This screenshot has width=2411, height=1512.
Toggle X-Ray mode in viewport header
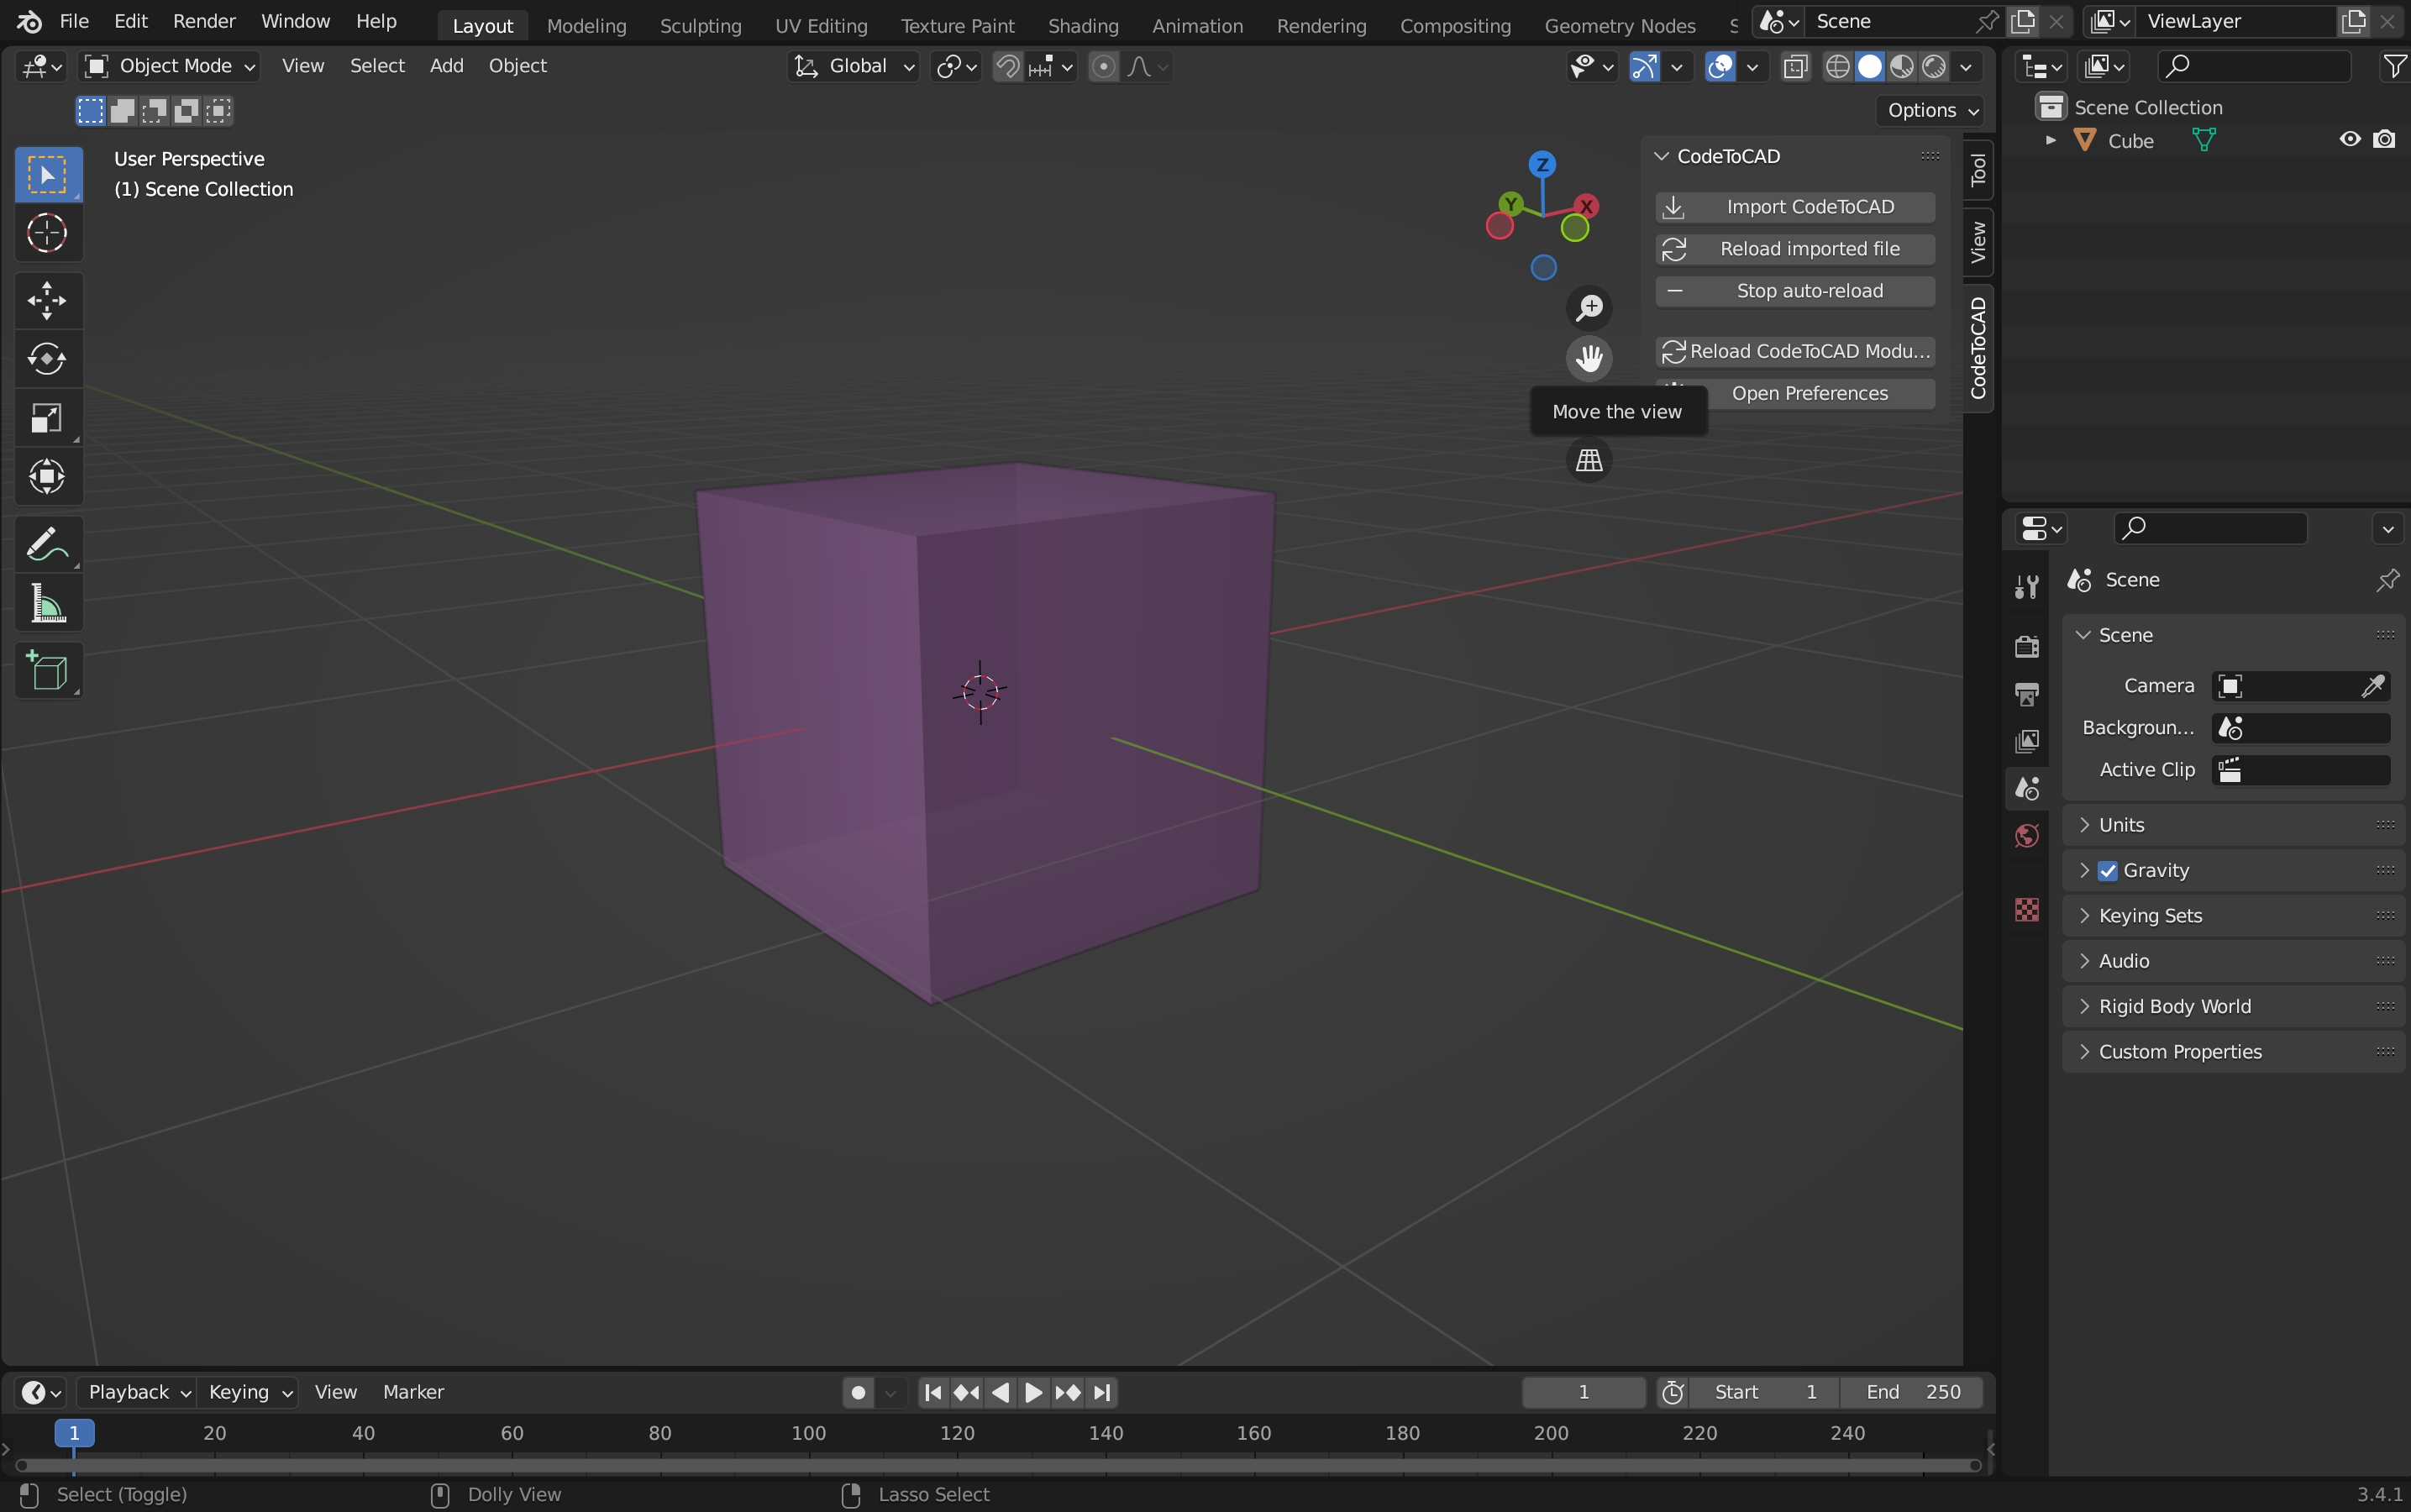(x=1796, y=67)
